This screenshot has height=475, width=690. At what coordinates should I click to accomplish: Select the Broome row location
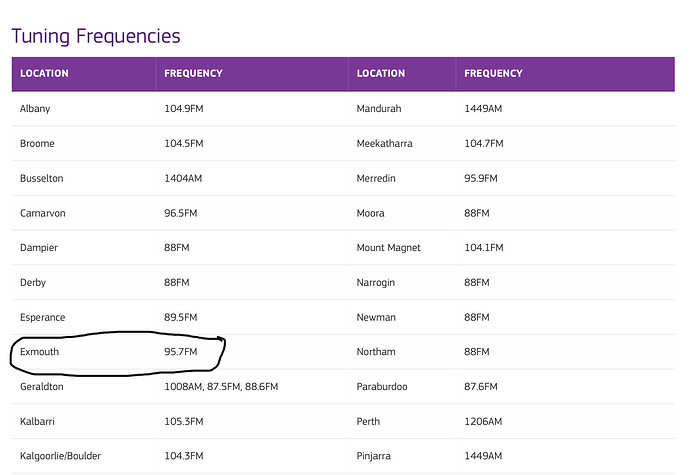click(38, 143)
